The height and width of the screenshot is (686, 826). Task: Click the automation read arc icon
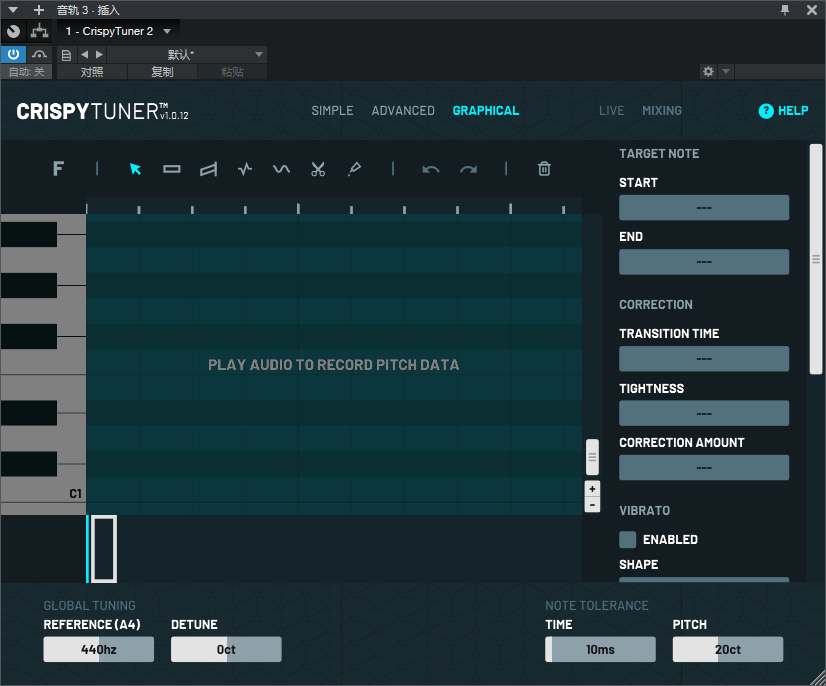click(x=39, y=54)
